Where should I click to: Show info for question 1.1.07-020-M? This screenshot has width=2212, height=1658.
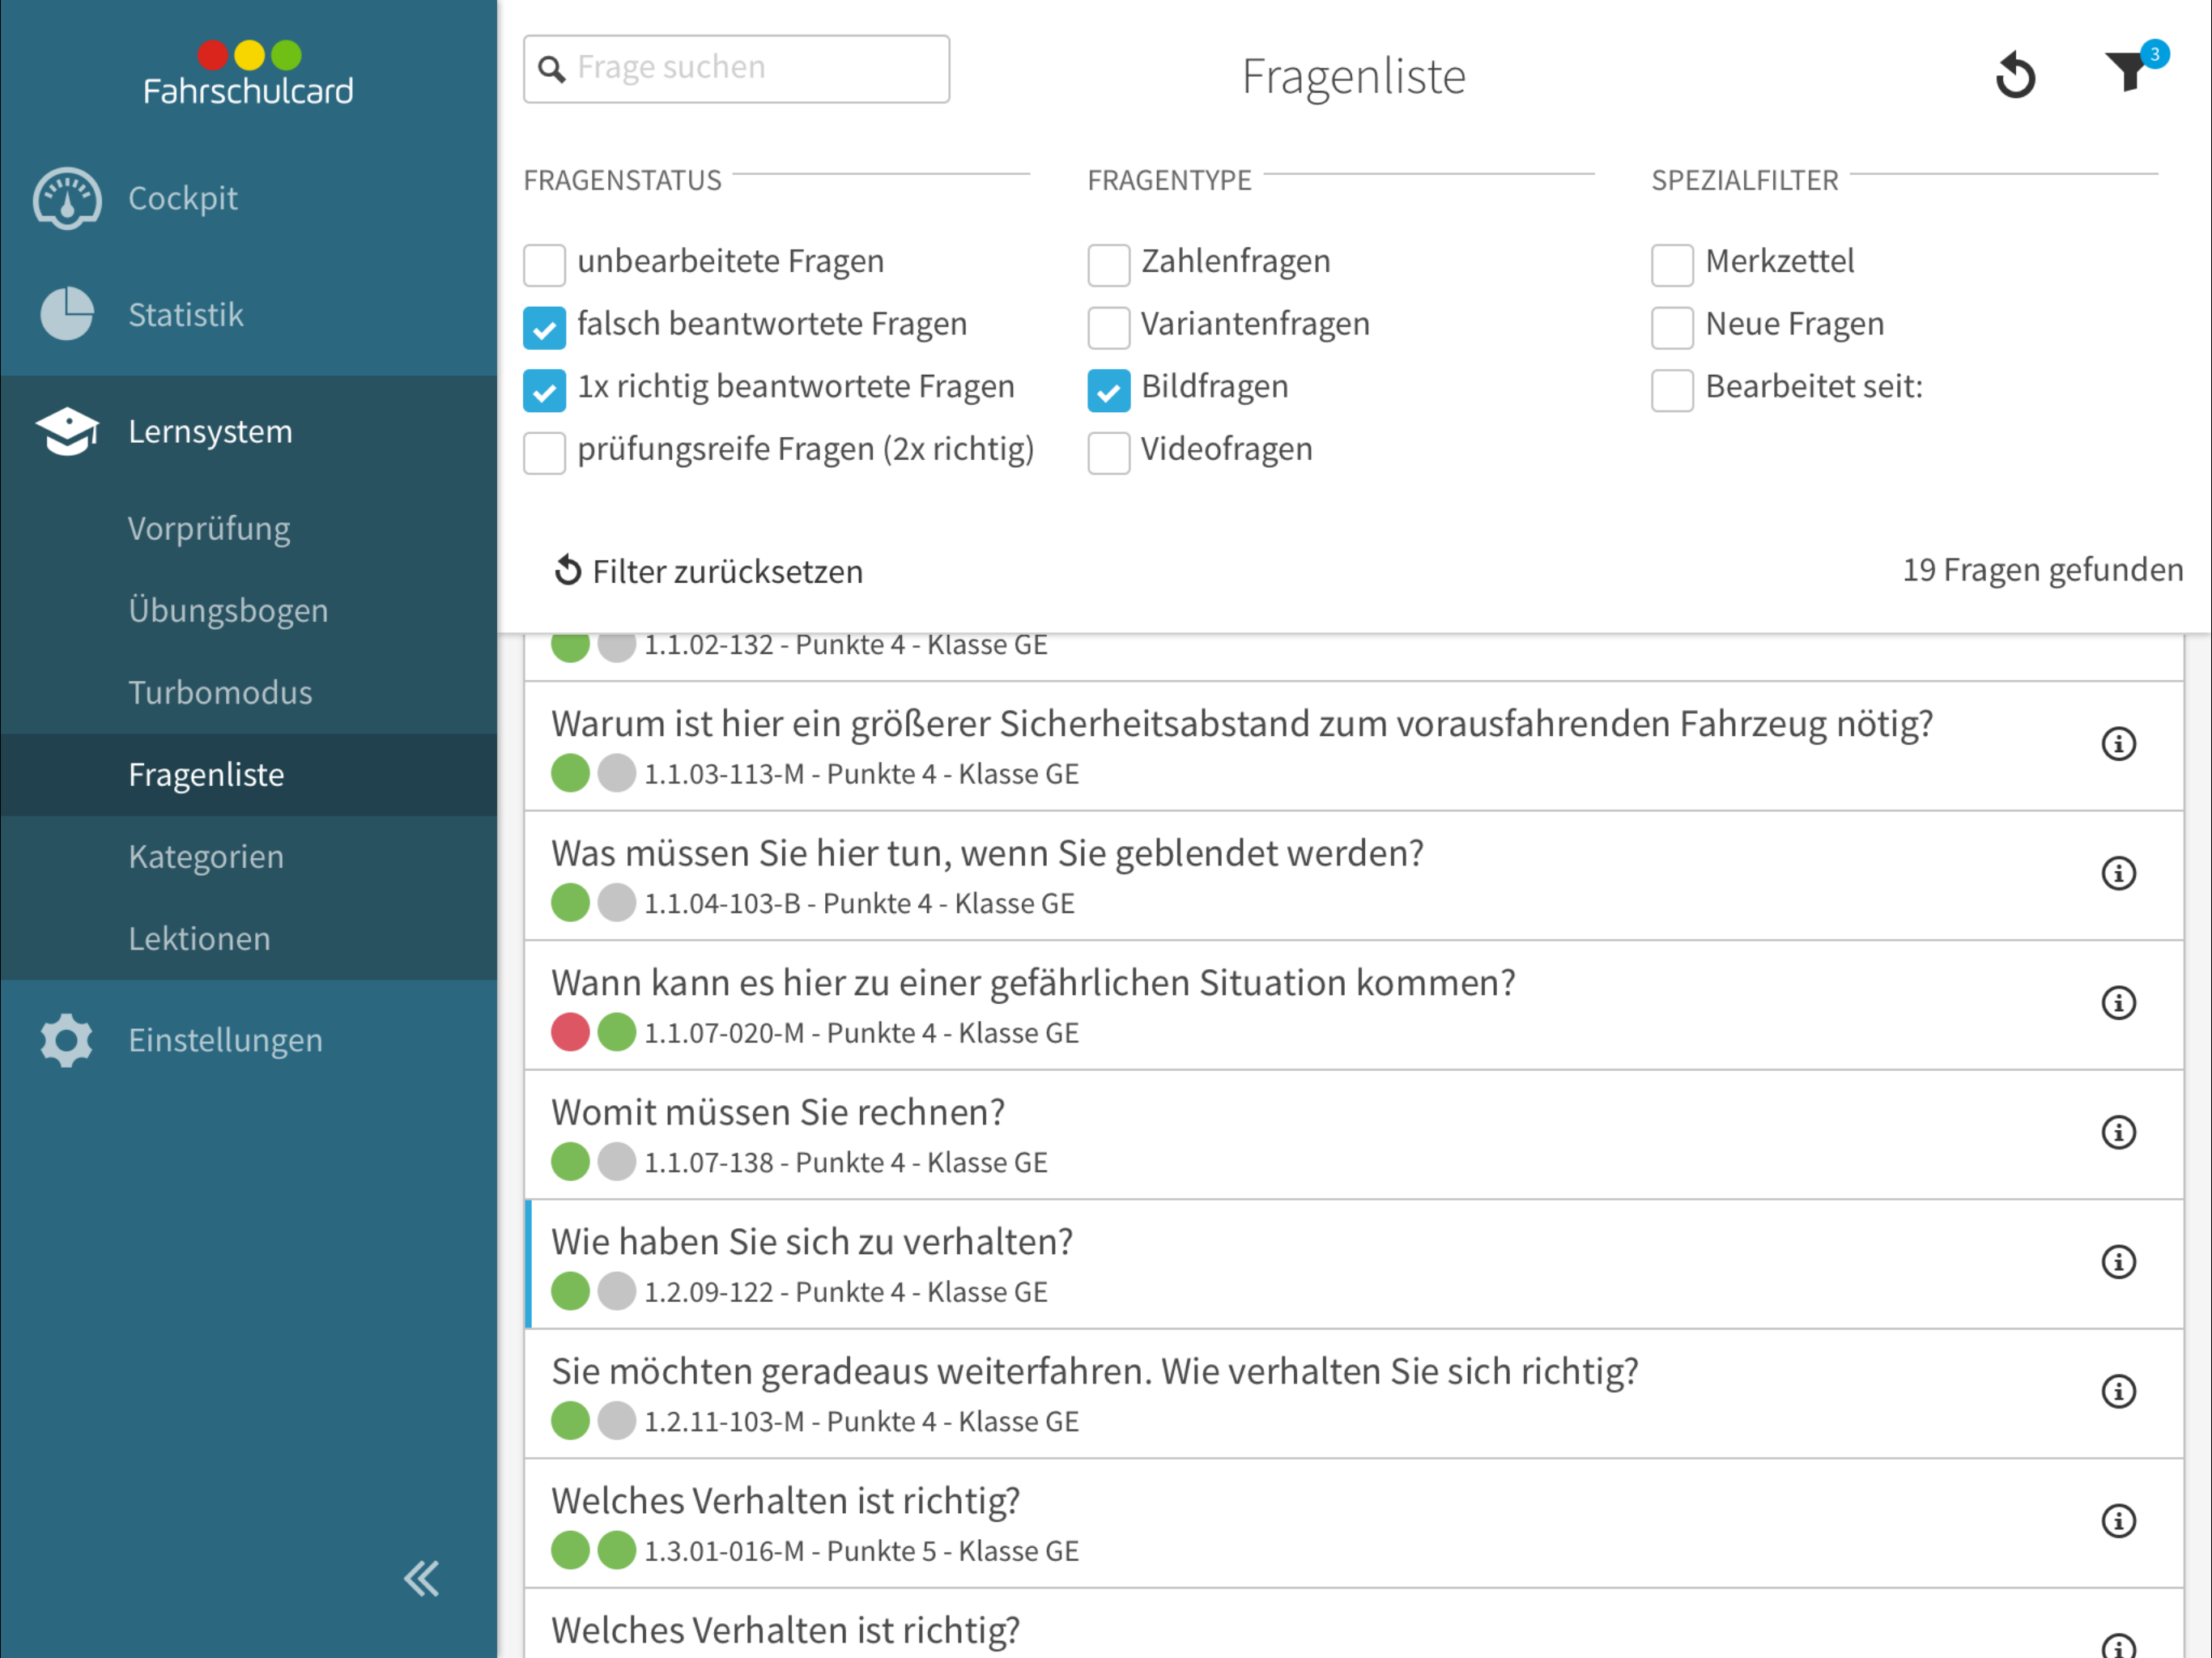2118,1003
